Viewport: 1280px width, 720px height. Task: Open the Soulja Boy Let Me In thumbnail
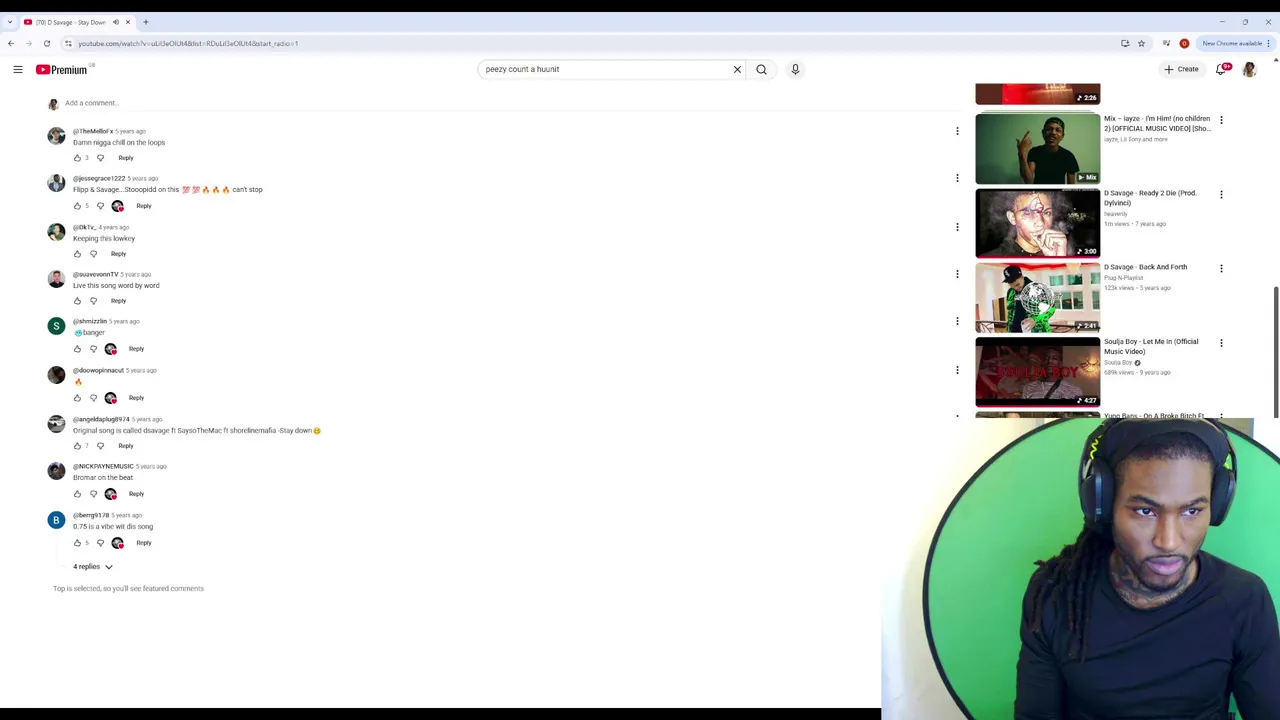[1038, 371]
